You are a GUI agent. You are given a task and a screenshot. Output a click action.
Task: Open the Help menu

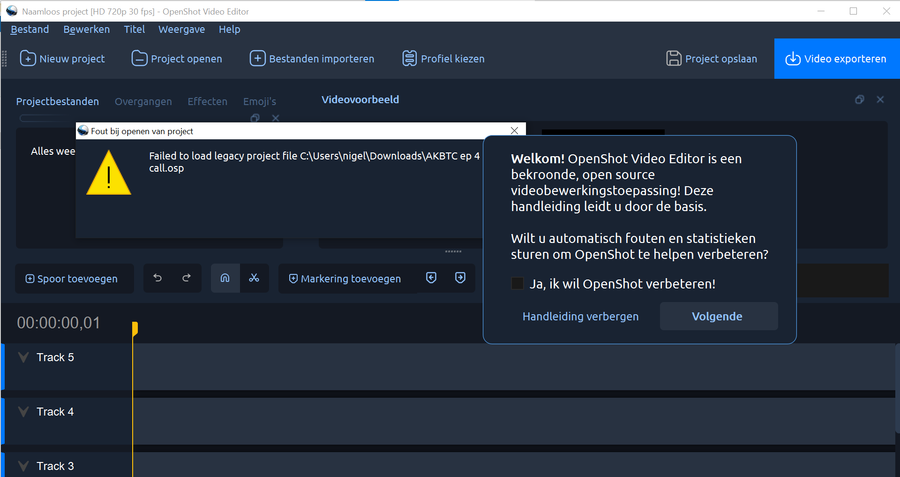coord(229,29)
